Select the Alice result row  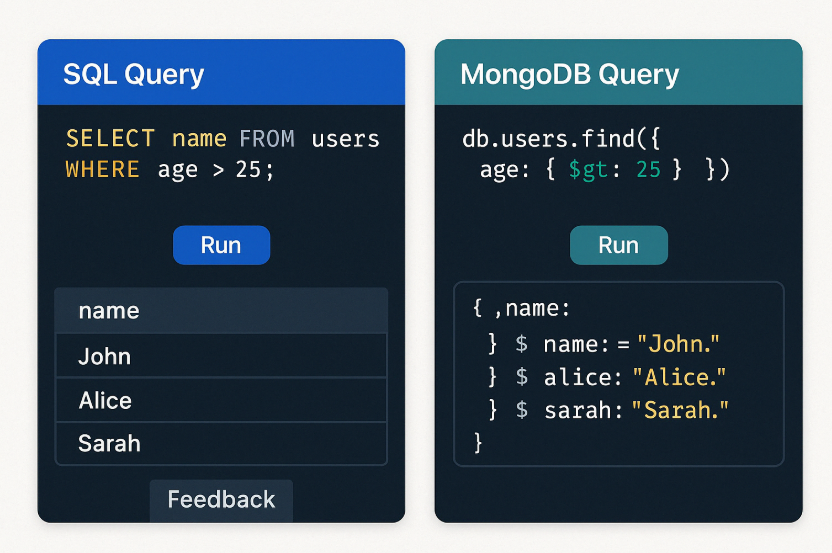click(x=221, y=400)
